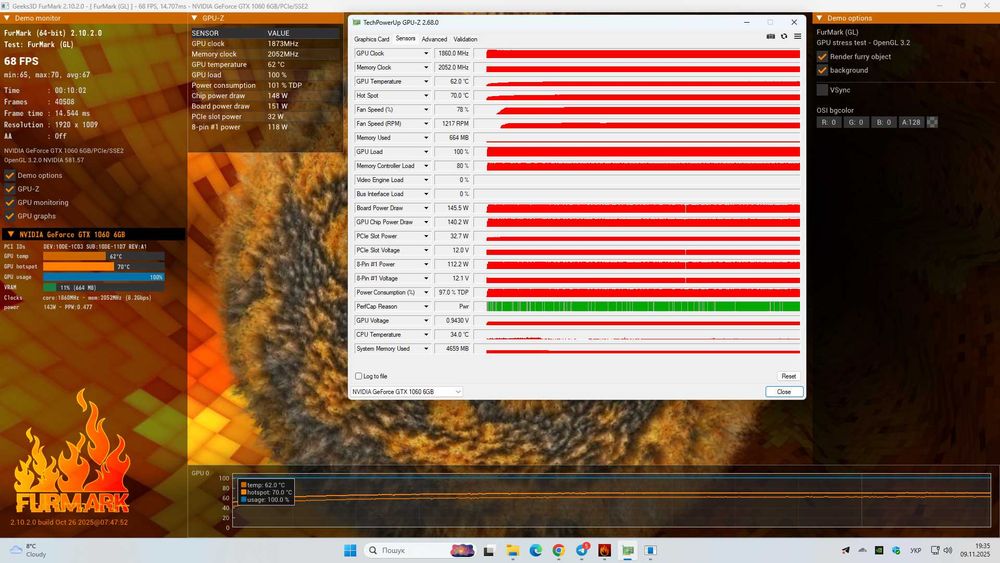The width and height of the screenshot is (1000, 563).
Task: Open the Board Power Draw sensor dropdown
Action: 426,208
